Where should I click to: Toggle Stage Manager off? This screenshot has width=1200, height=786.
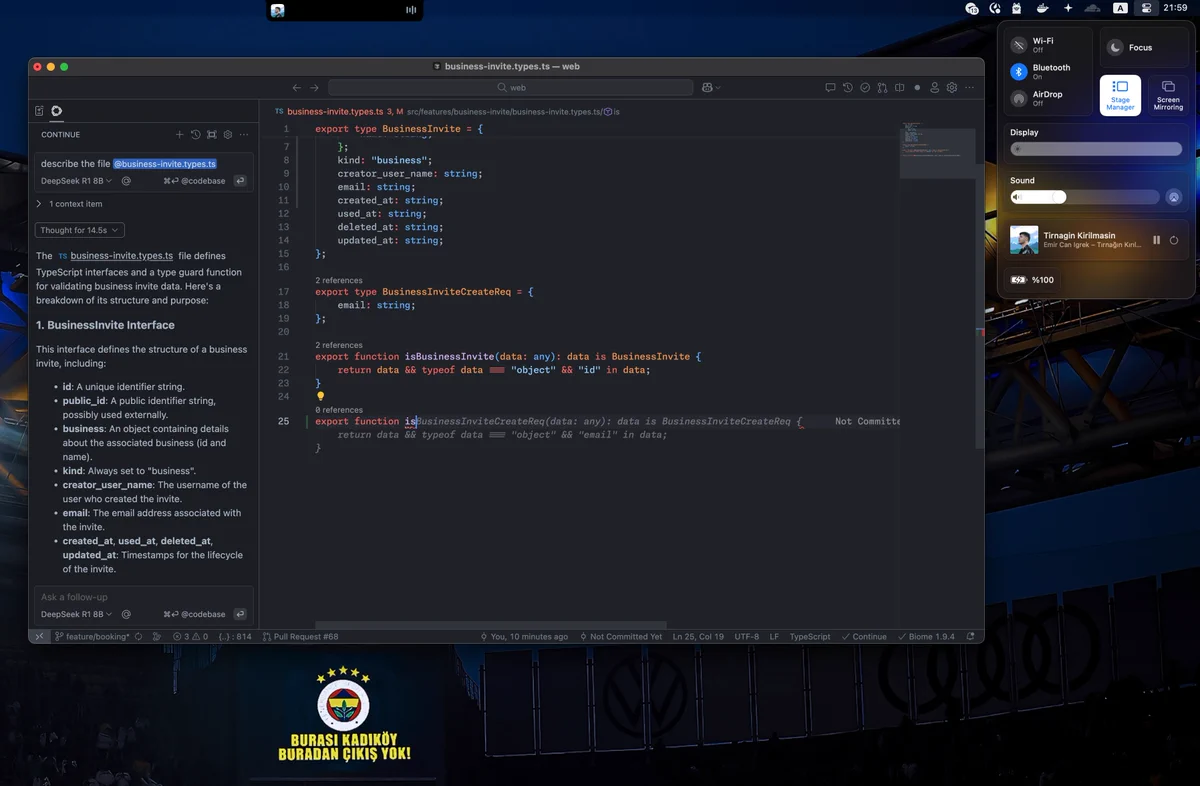[1120, 95]
